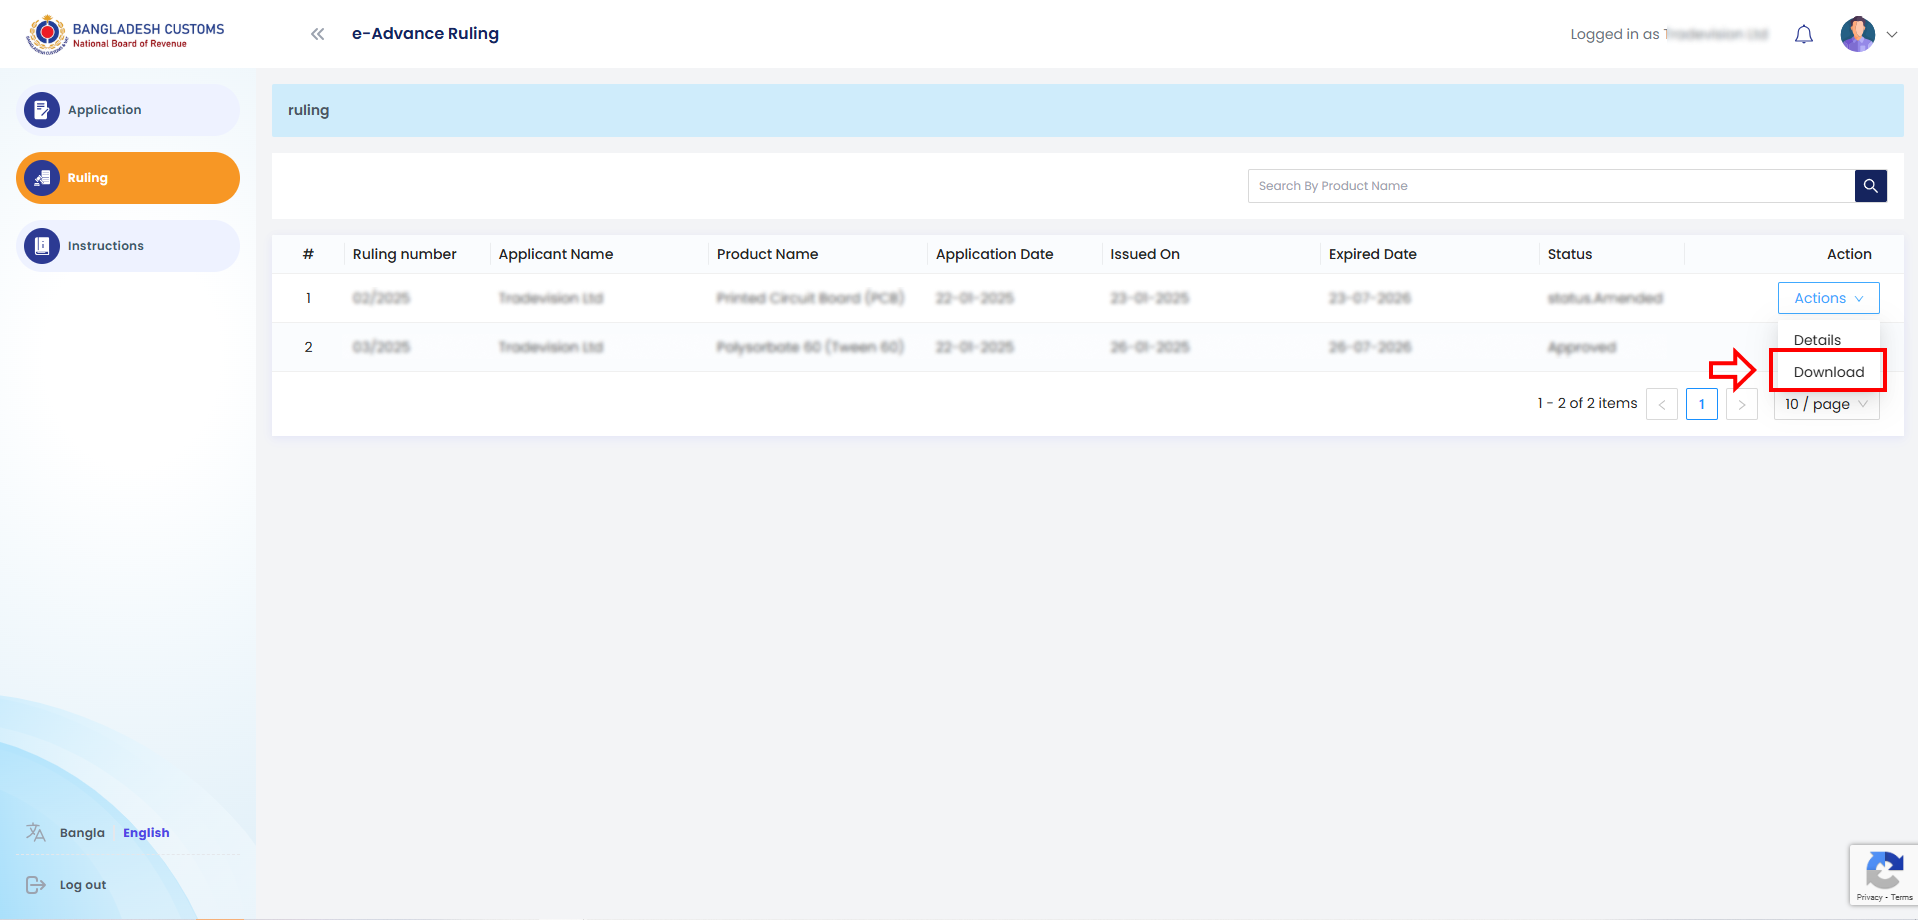Viewport: 1918px width, 920px height.
Task: Choose Download from the actions menu
Action: coord(1829,372)
